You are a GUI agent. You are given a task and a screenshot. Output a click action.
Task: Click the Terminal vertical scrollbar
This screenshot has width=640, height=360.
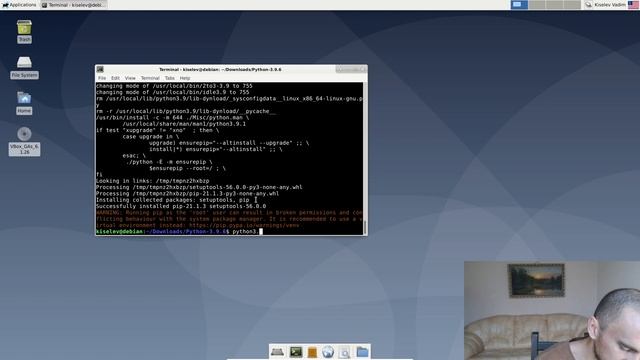[x=365, y=158]
